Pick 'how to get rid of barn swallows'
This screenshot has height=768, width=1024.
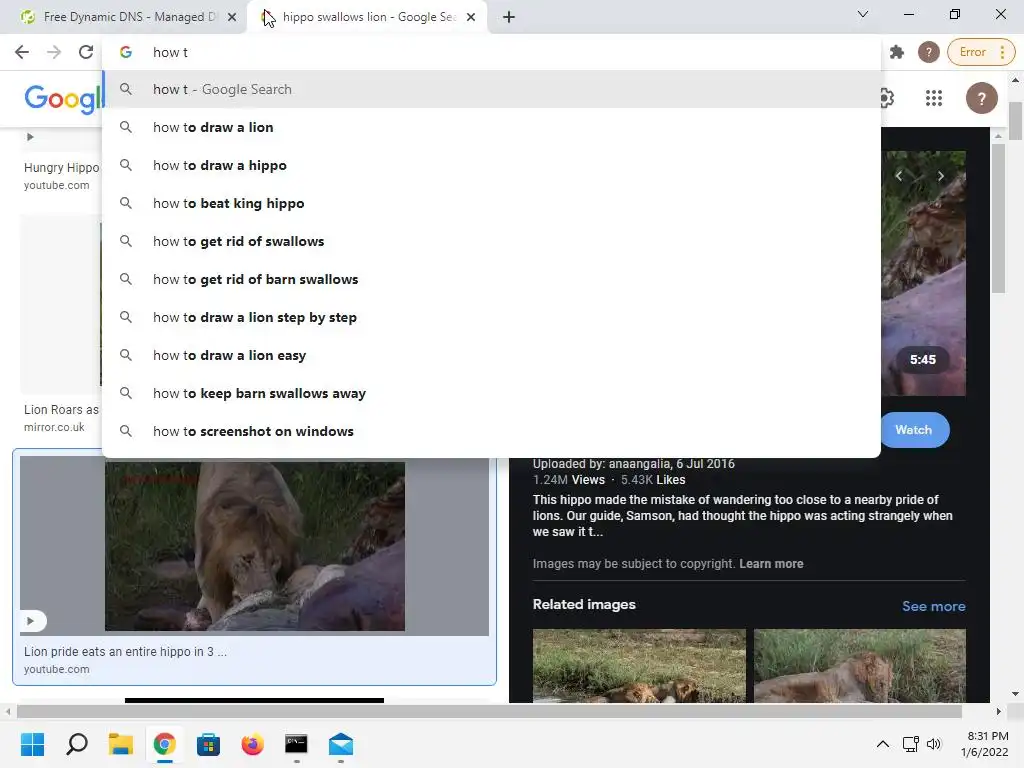(491, 279)
